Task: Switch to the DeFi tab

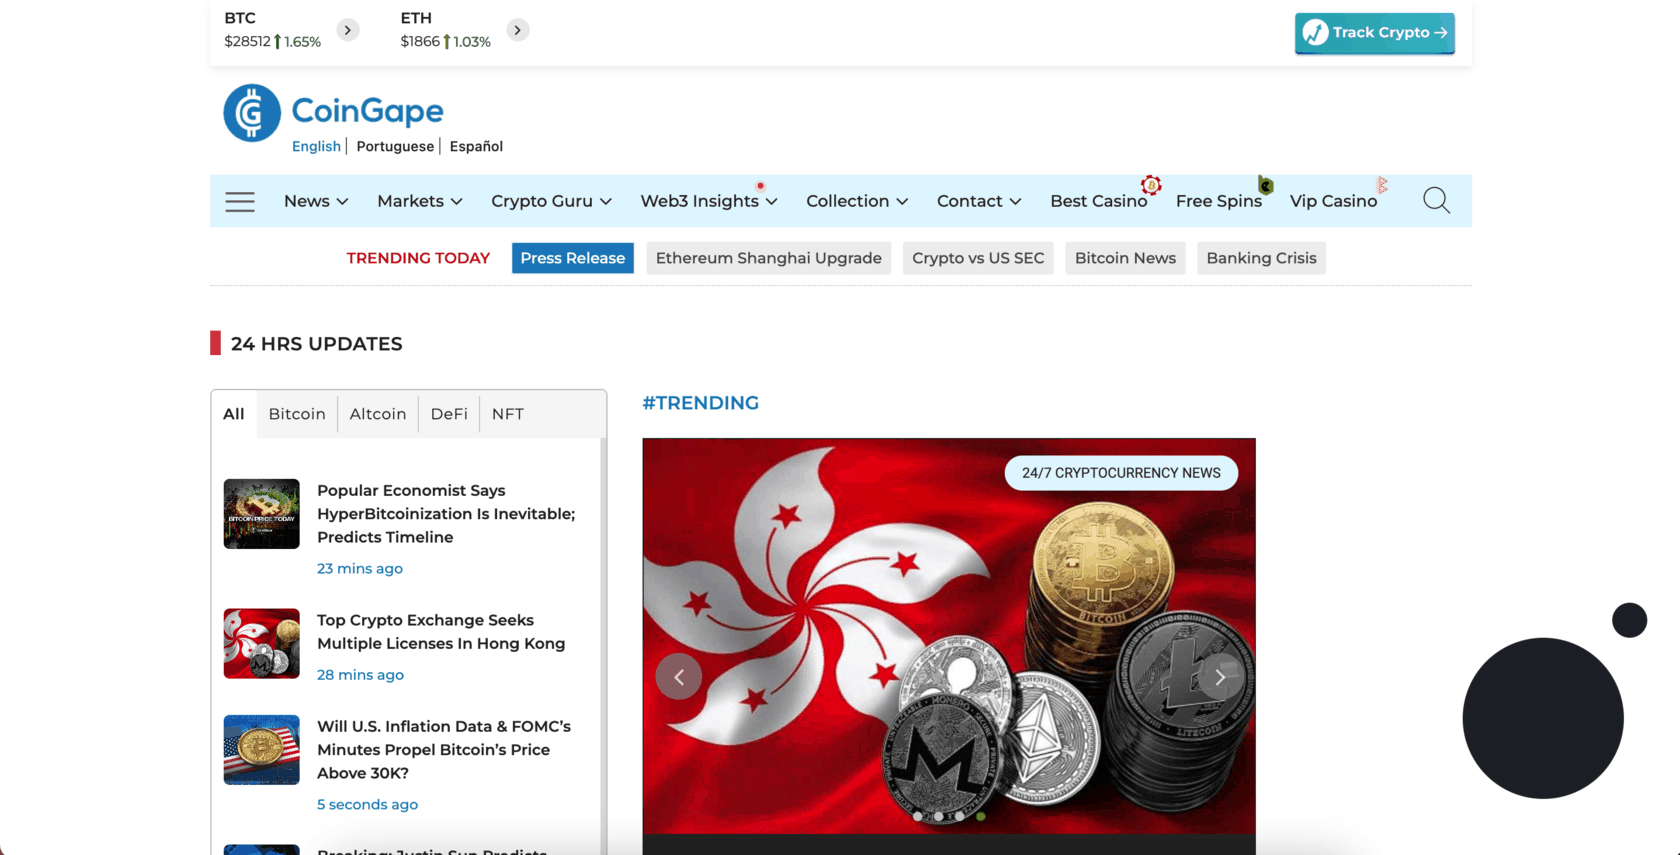Action: (x=449, y=414)
